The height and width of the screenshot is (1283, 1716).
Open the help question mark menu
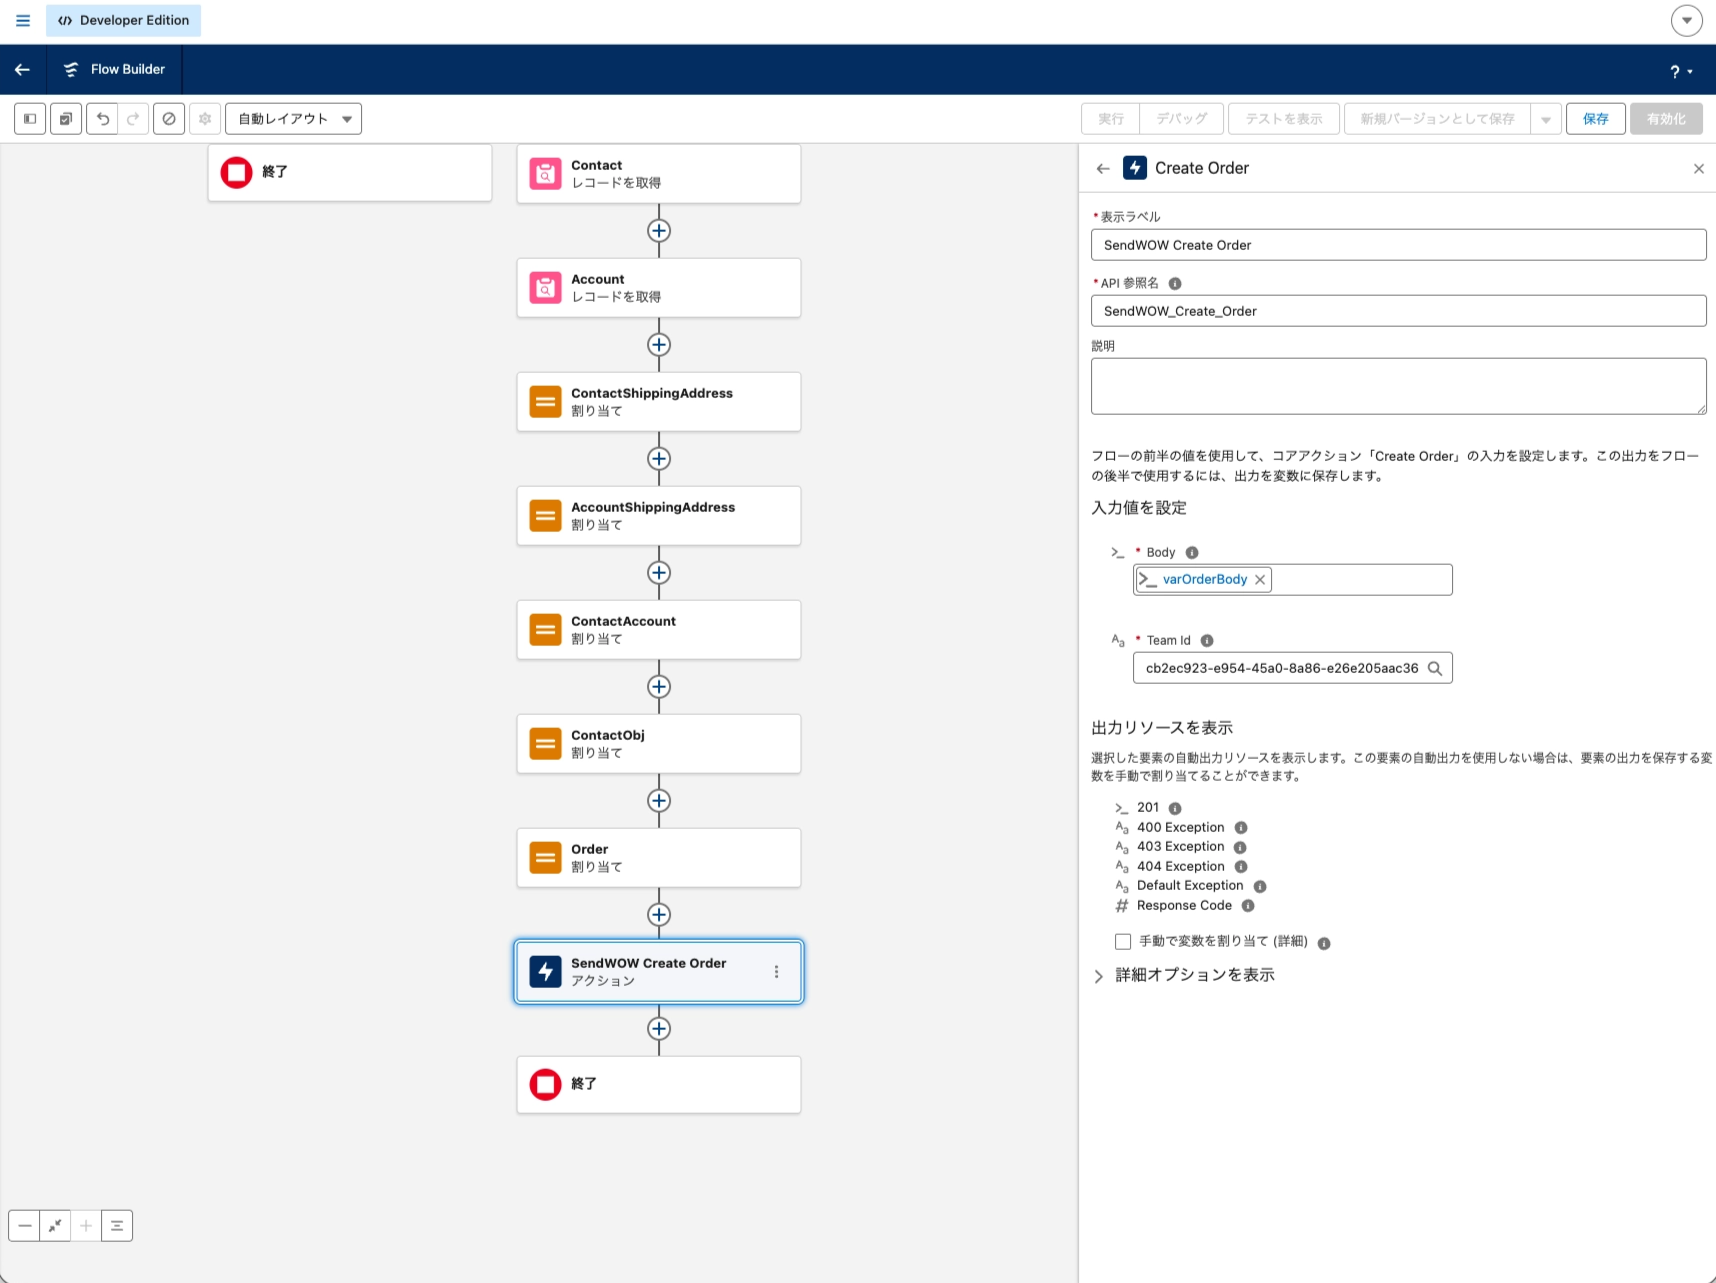point(1681,71)
